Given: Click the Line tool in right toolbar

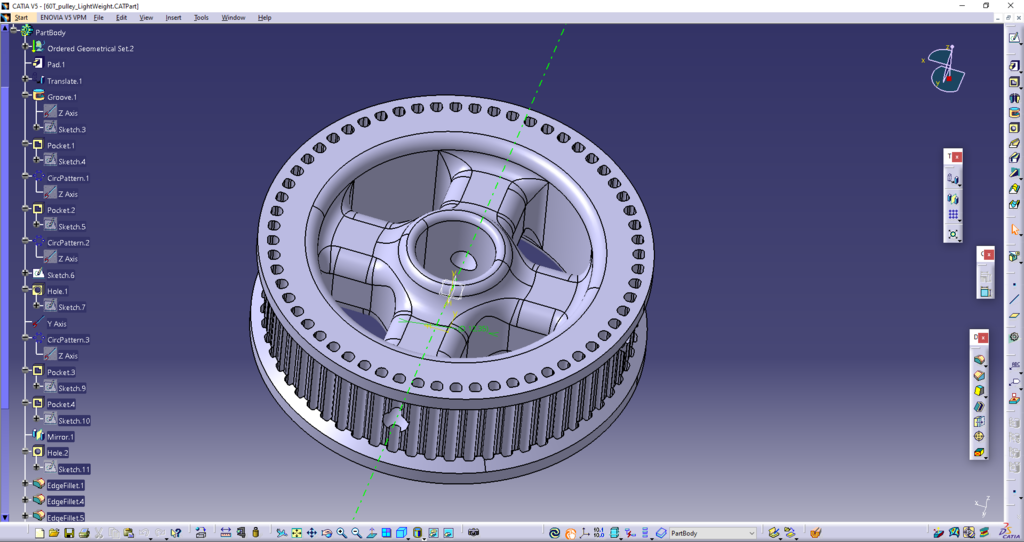Looking at the screenshot, I should [x=1014, y=299].
